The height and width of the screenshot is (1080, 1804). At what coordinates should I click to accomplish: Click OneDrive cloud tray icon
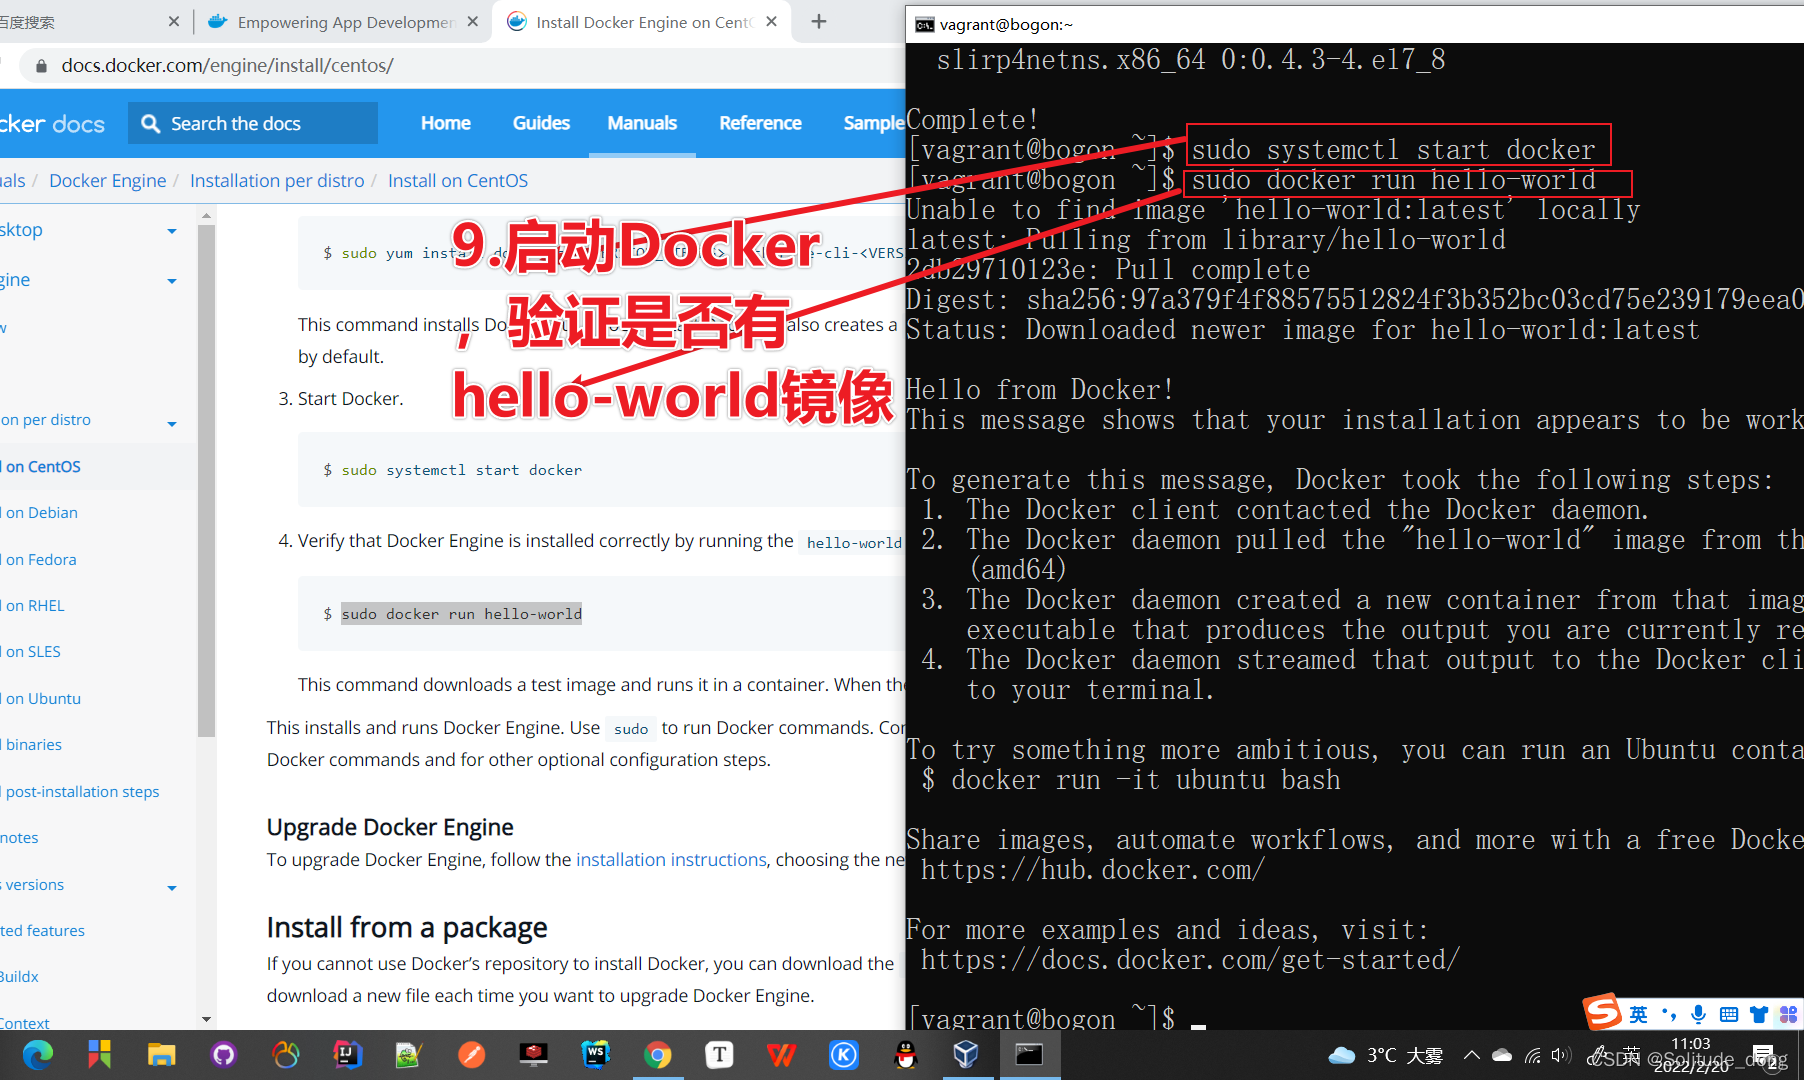click(1502, 1055)
